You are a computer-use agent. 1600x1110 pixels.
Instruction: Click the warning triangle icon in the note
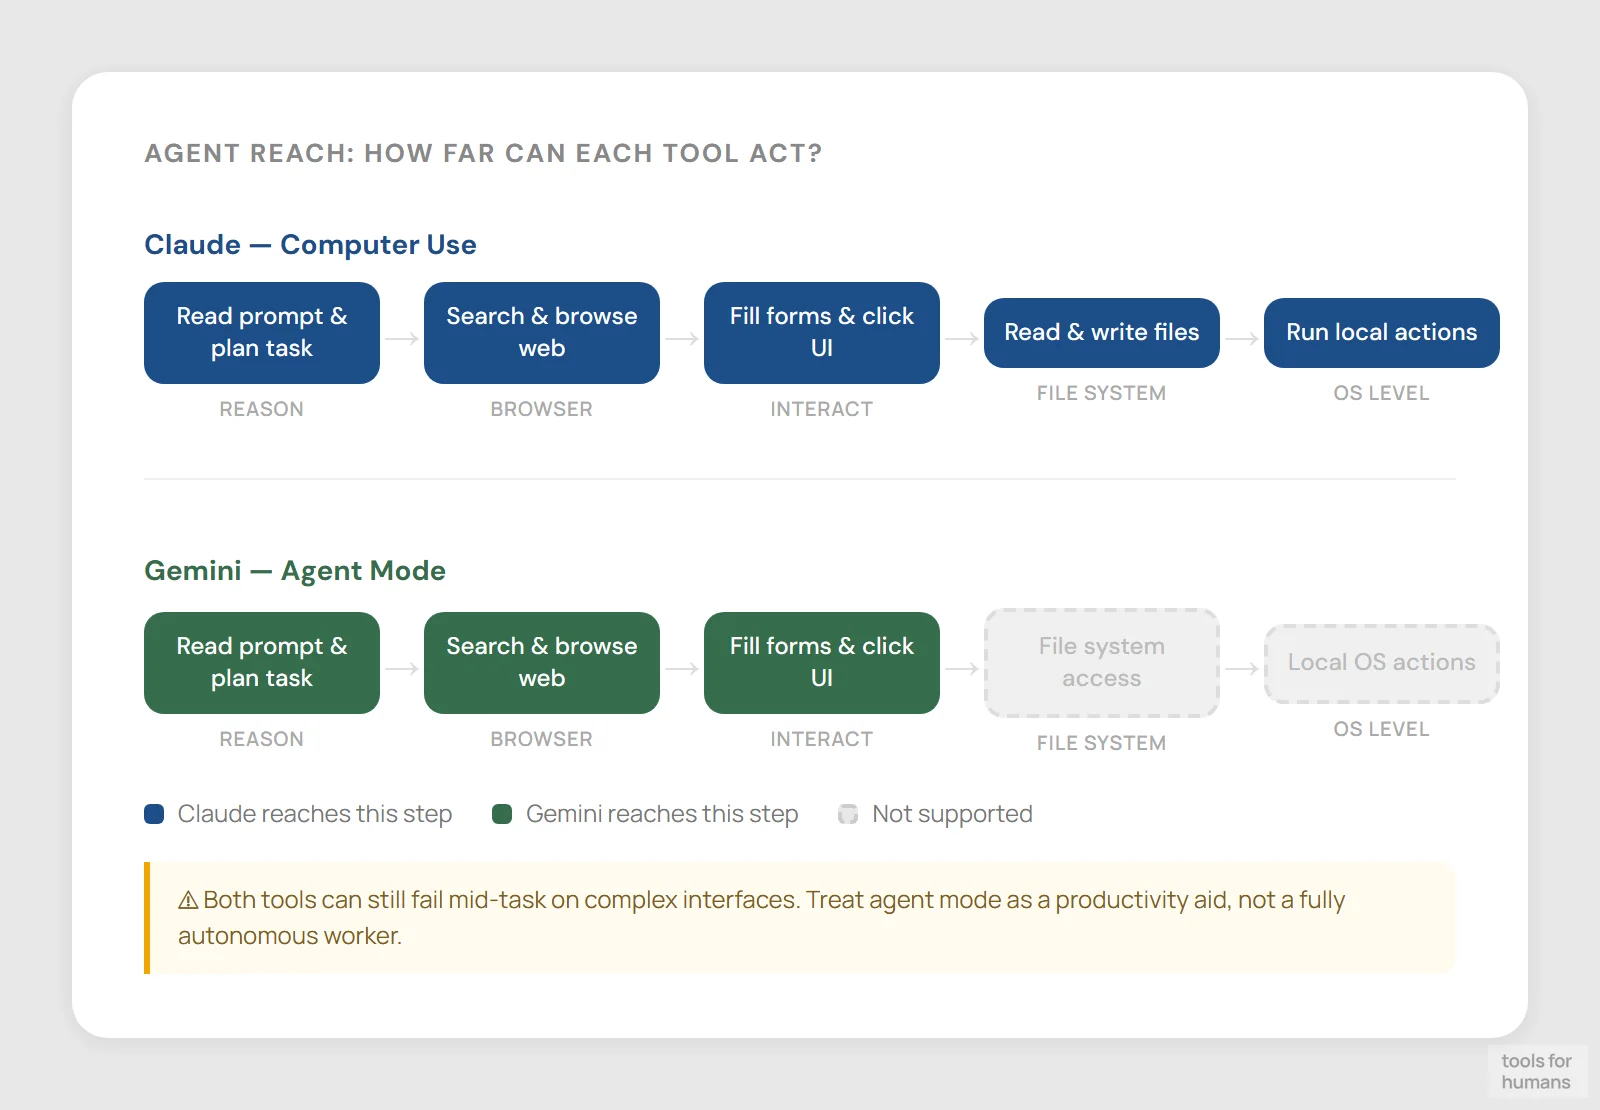pyautogui.click(x=186, y=899)
